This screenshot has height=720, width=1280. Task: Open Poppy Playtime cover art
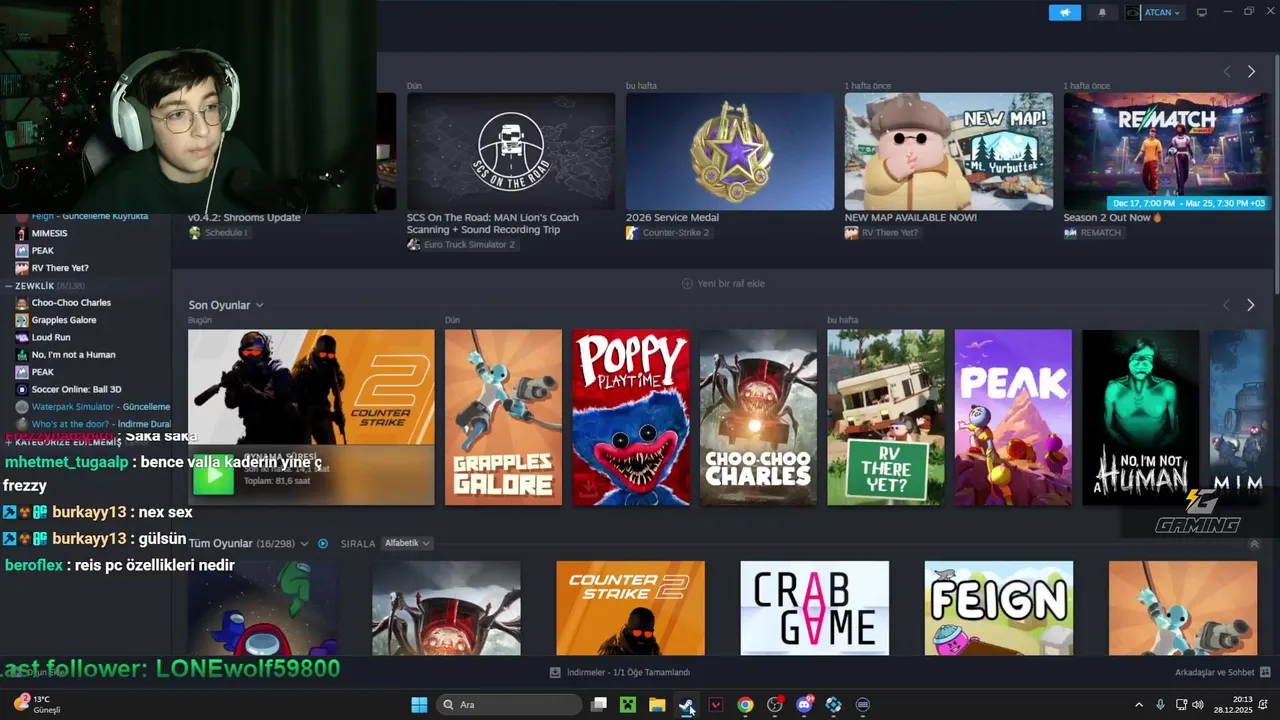[631, 417]
